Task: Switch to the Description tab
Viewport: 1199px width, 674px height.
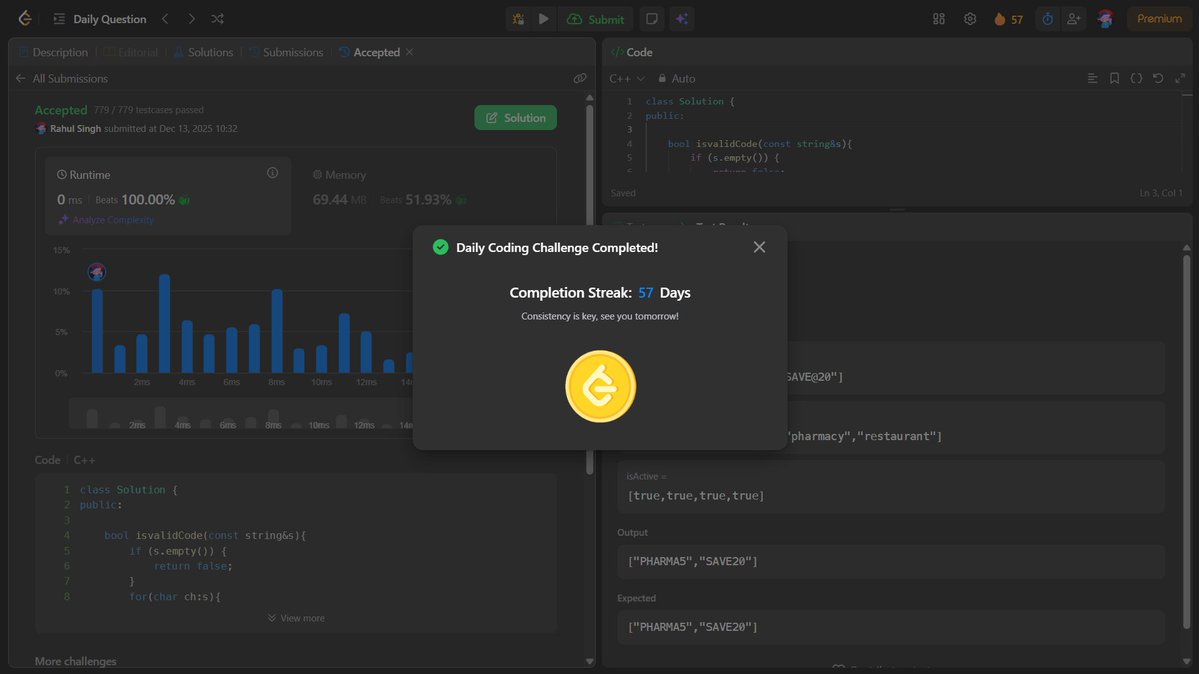Action: click(53, 52)
